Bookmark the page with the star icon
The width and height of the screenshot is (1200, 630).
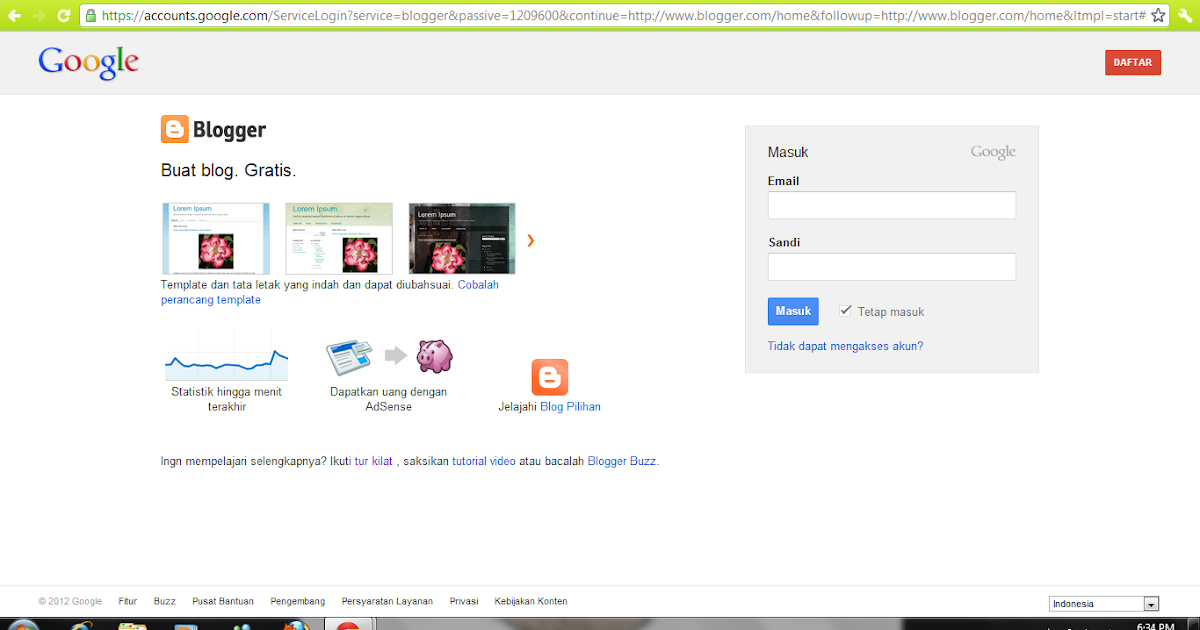[1159, 16]
